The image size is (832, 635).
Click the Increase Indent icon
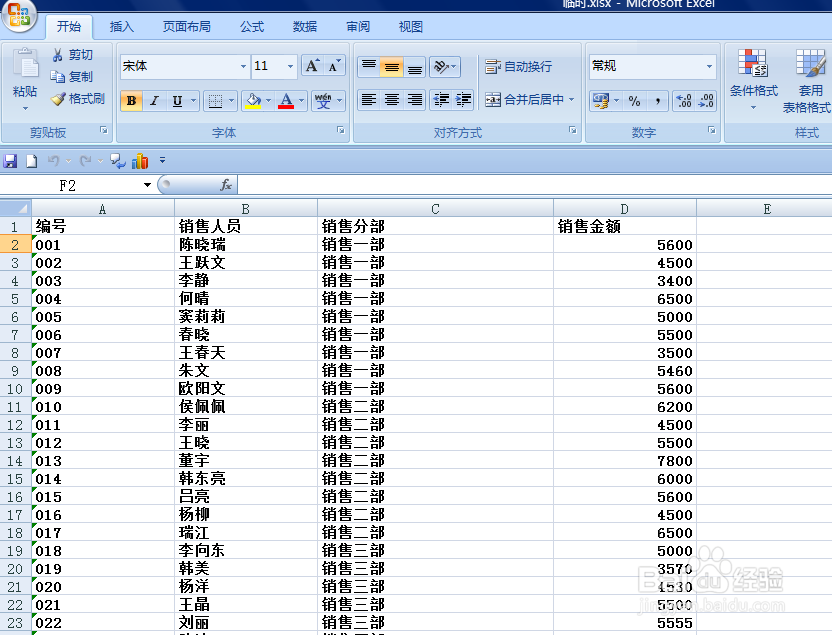(x=463, y=99)
